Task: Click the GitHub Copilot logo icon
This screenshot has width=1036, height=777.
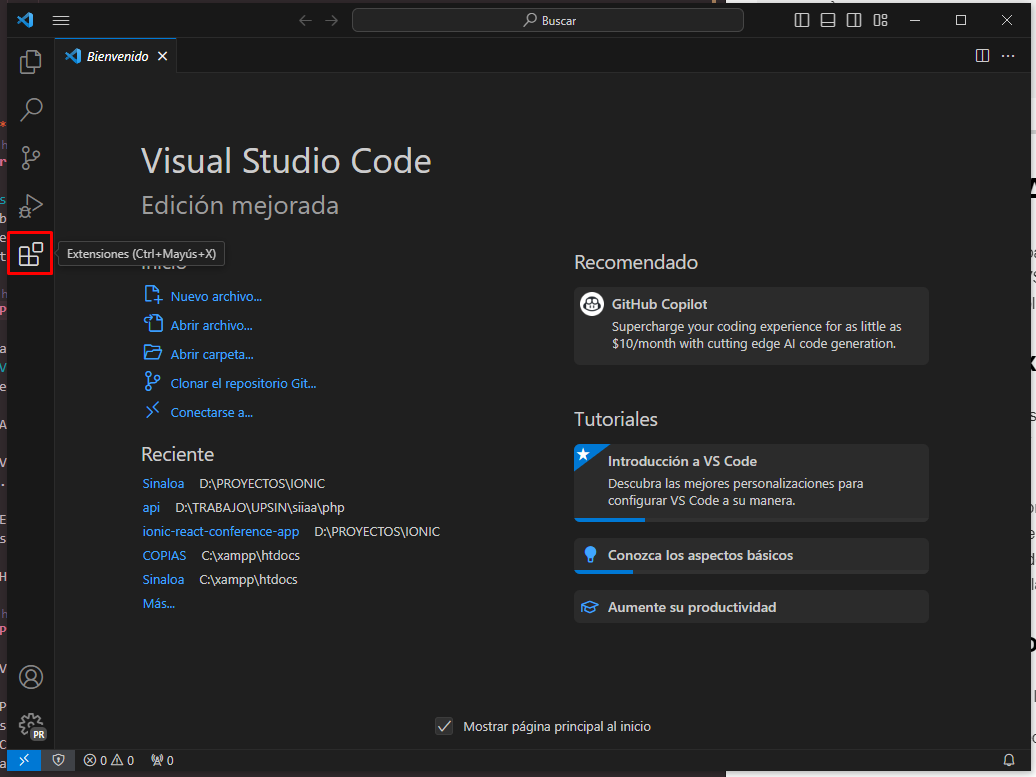Action: (591, 304)
